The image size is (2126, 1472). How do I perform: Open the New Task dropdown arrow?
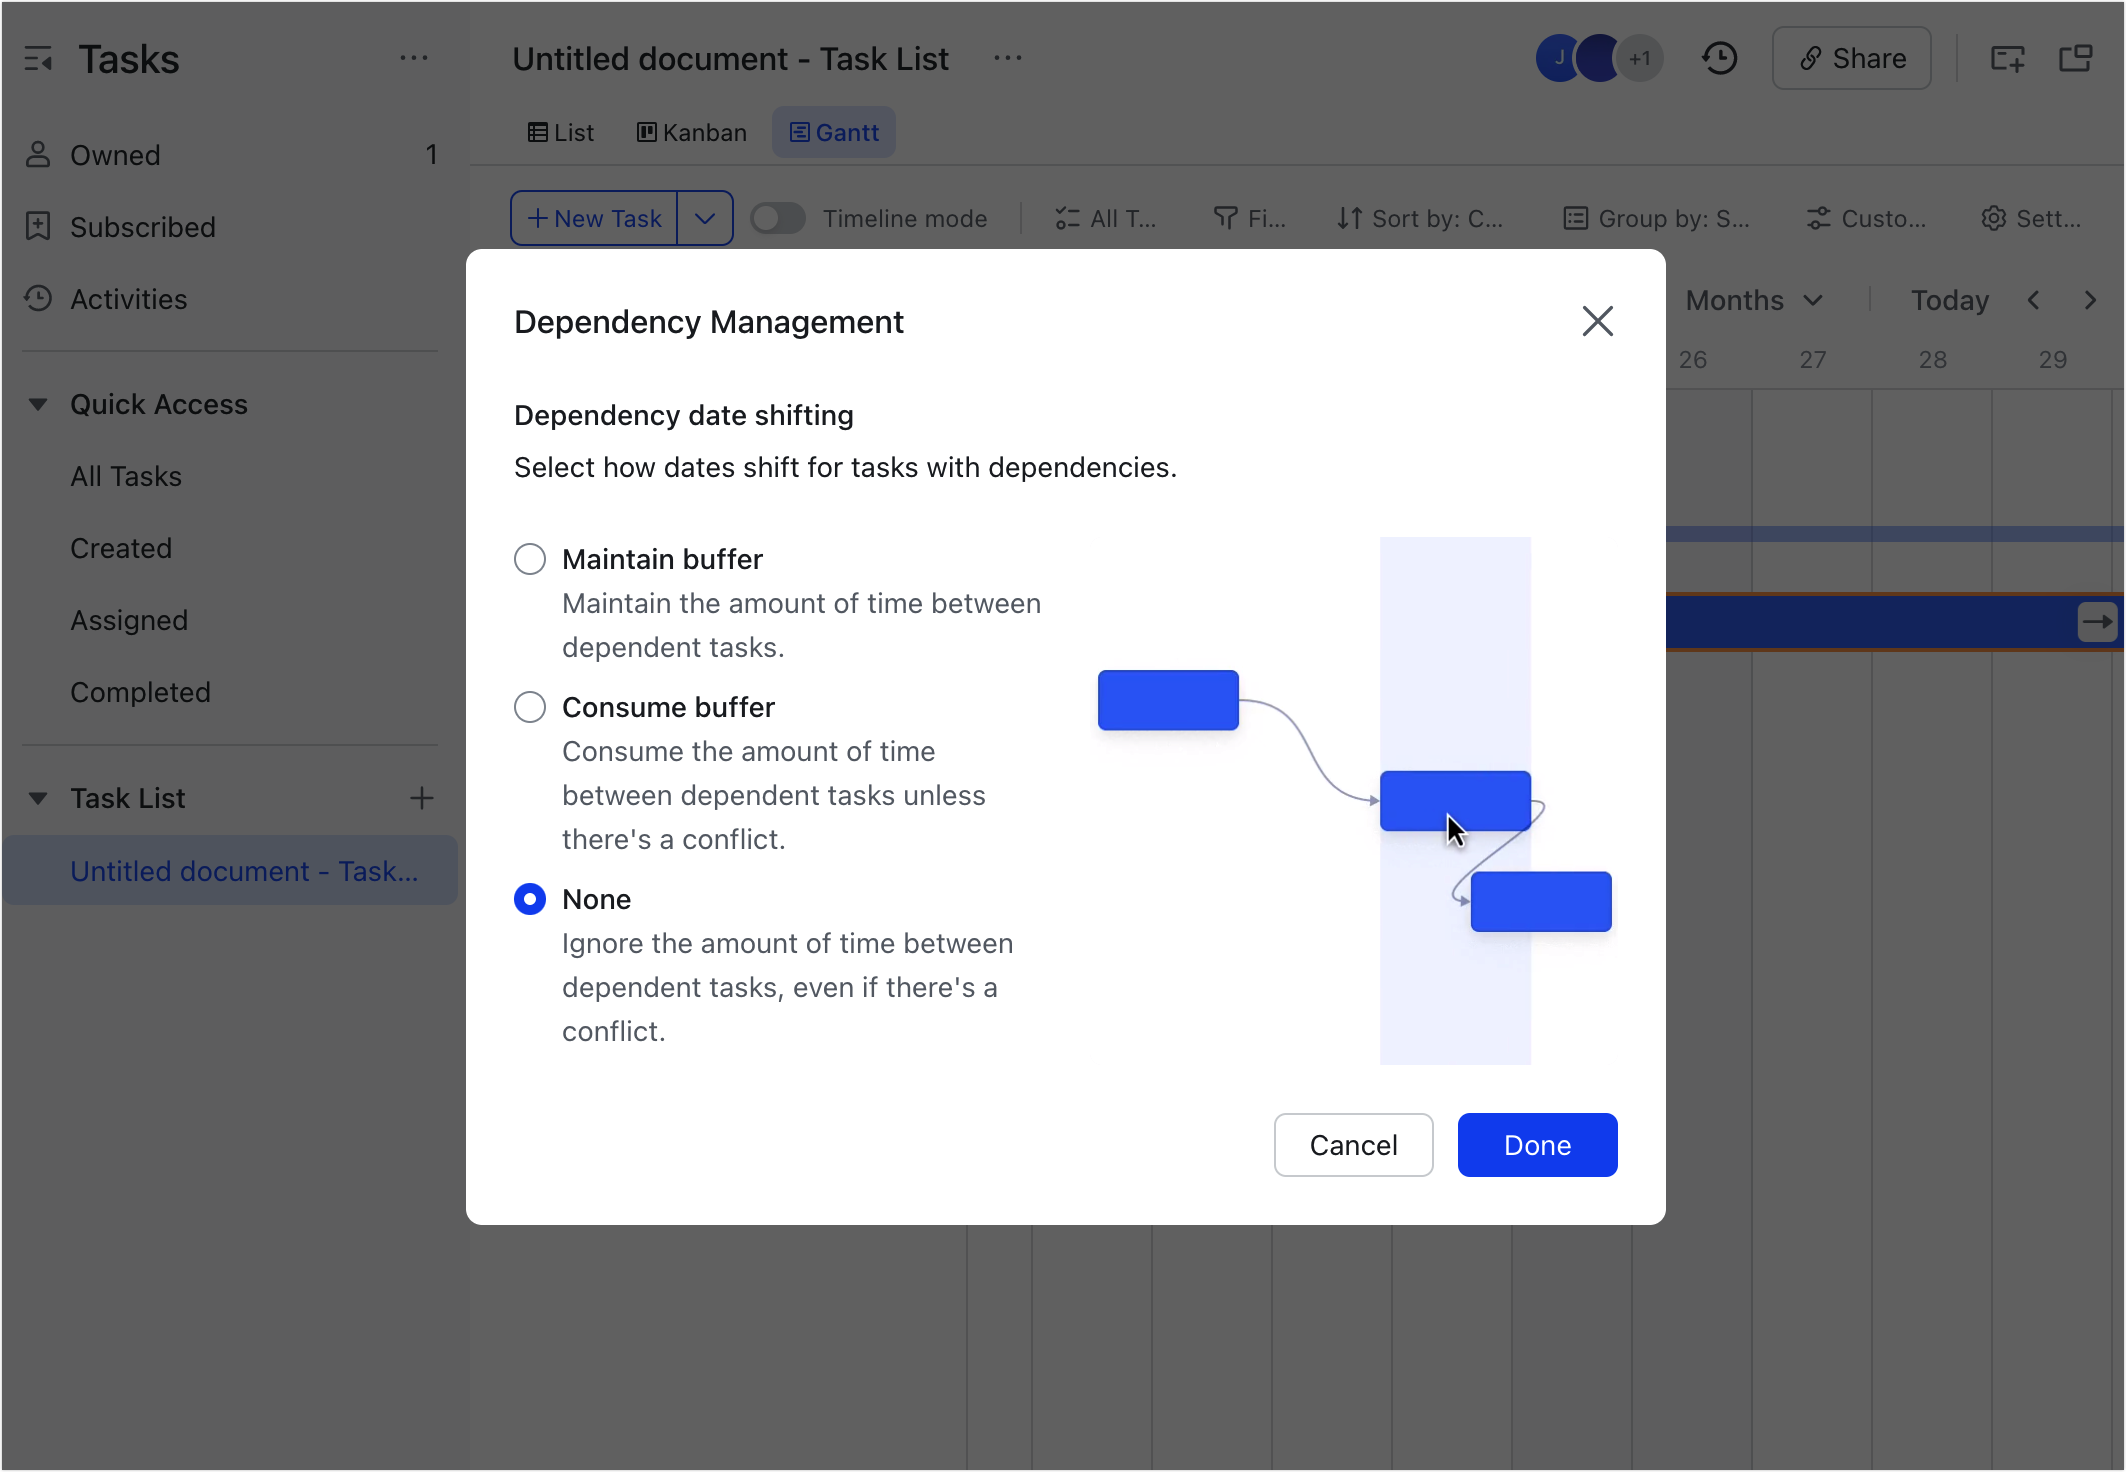(705, 218)
